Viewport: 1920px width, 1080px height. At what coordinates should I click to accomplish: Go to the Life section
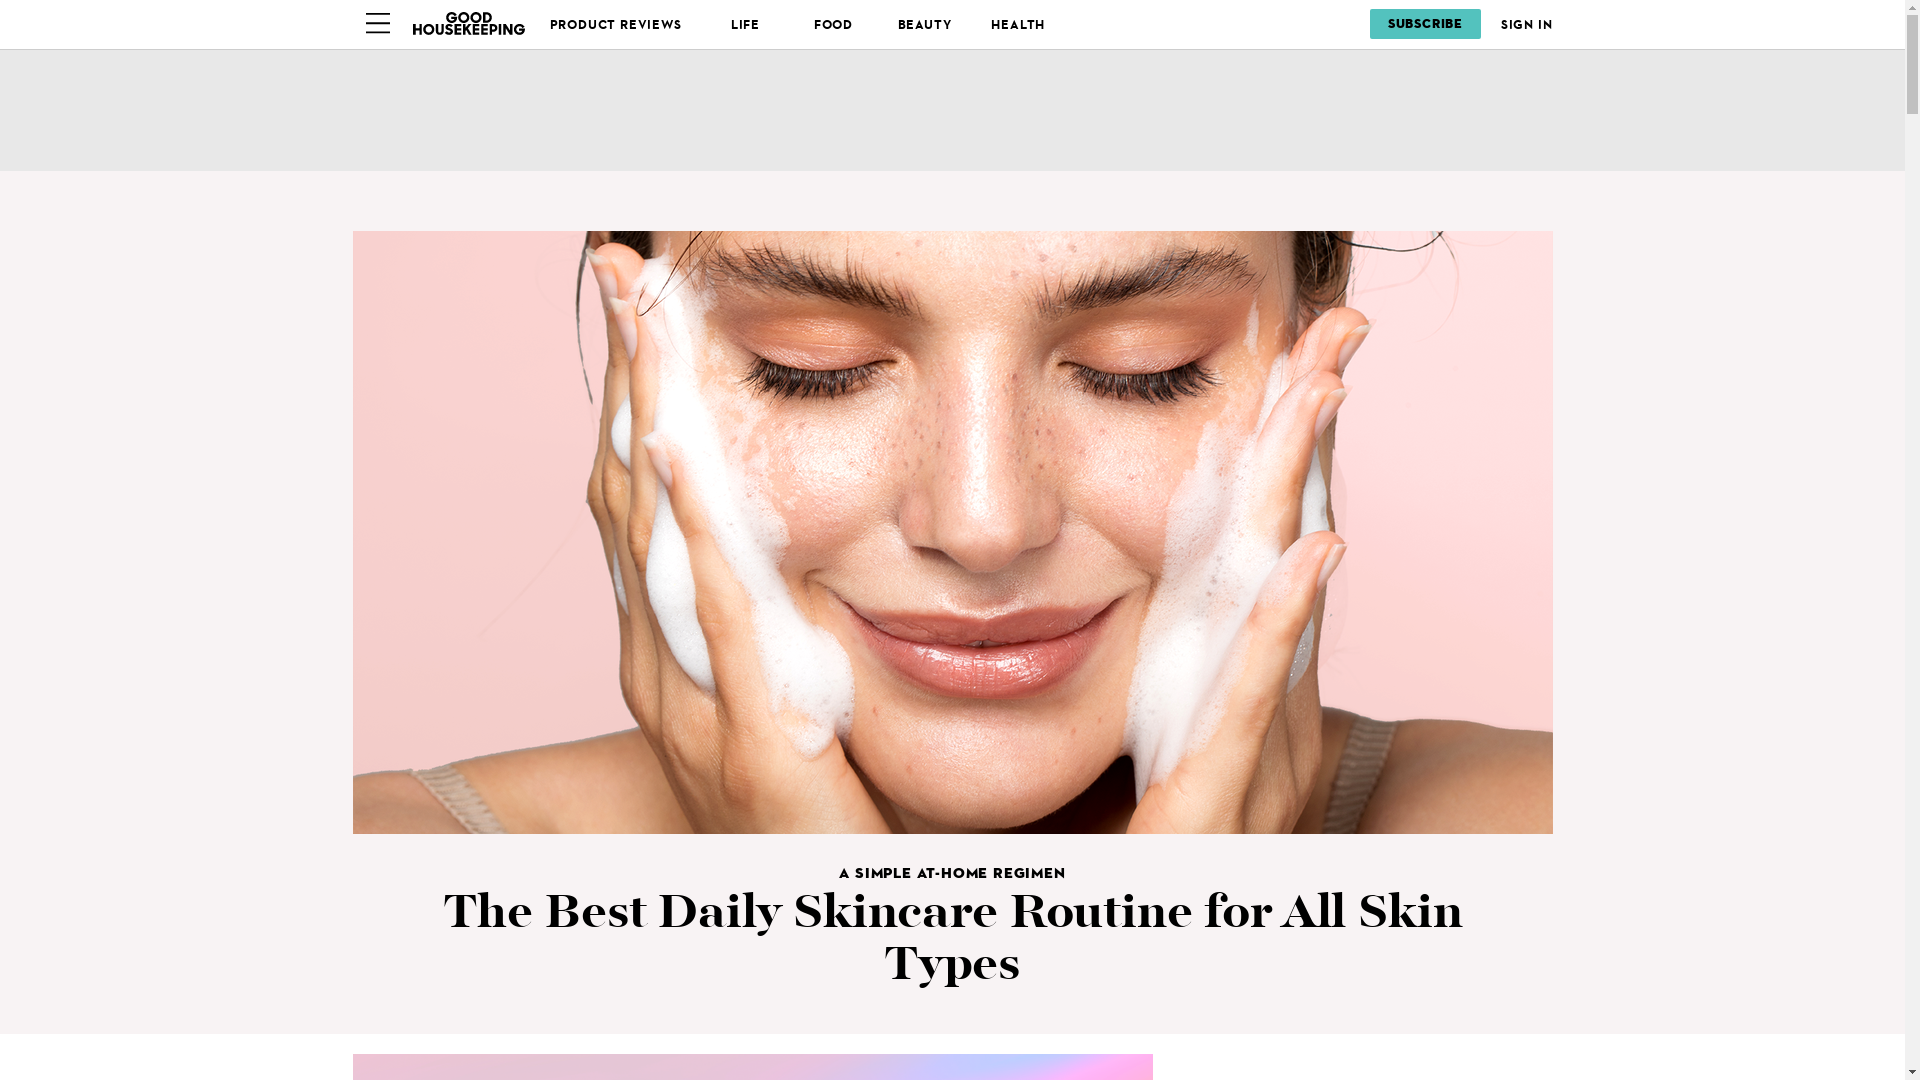tap(745, 25)
